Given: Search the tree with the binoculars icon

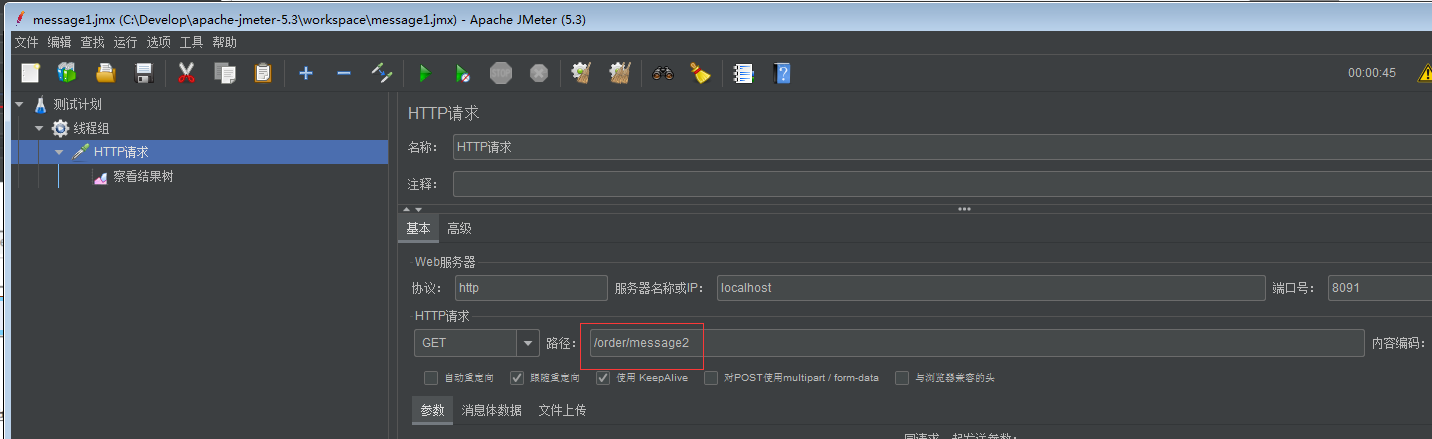Looking at the screenshot, I should point(663,73).
